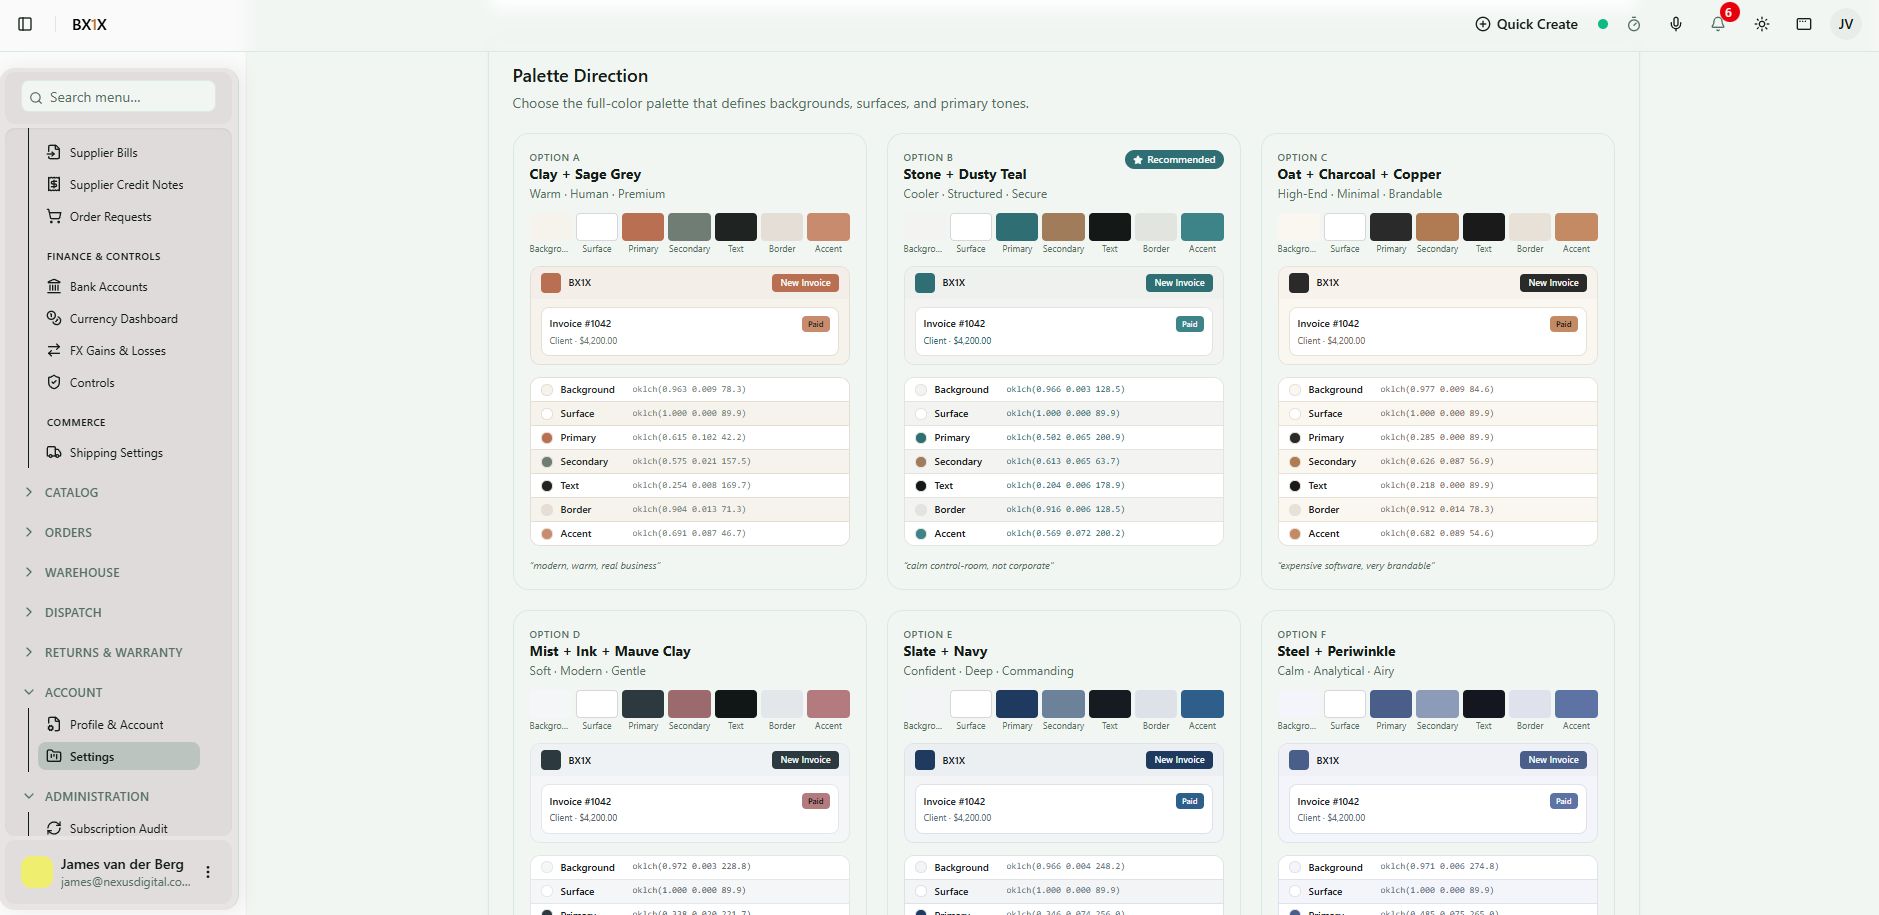Click the 'Oat + Charcoal + Copper' option title
The width and height of the screenshot is (1879, 915).
coord(1359,174)
